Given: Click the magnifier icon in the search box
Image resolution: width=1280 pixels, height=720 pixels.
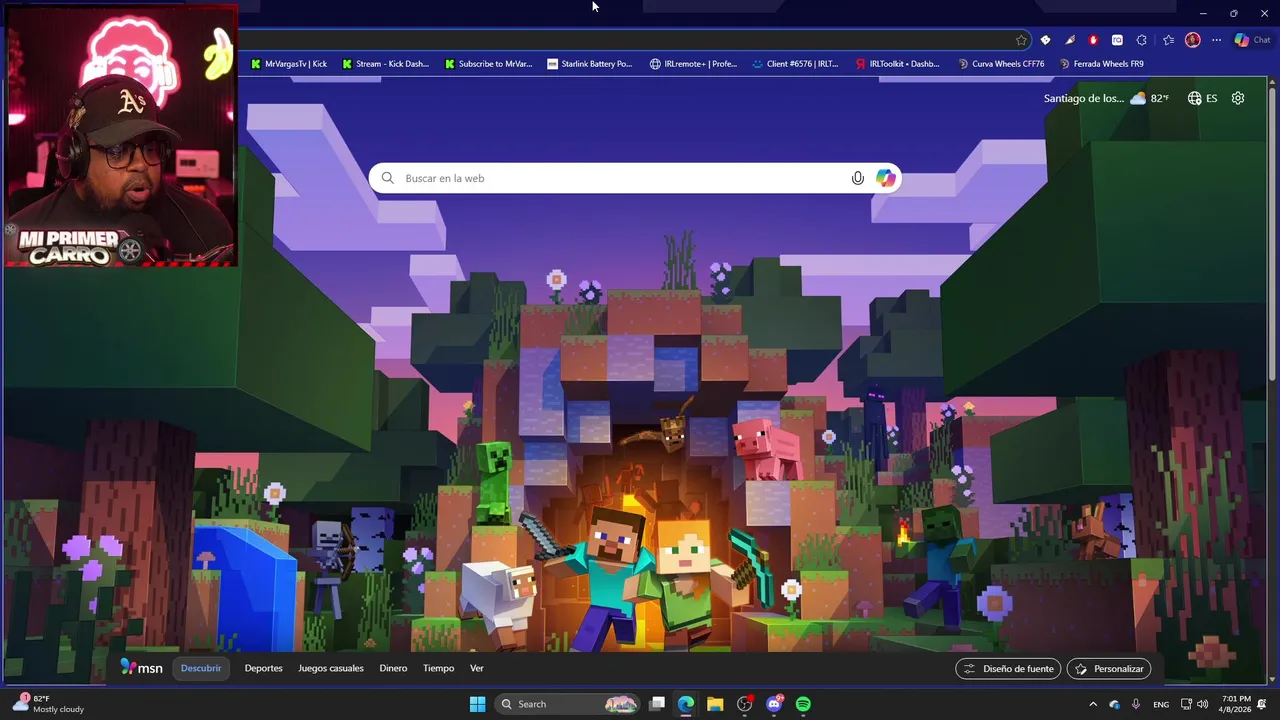Looking at the screenshot, I should (388, 178).
